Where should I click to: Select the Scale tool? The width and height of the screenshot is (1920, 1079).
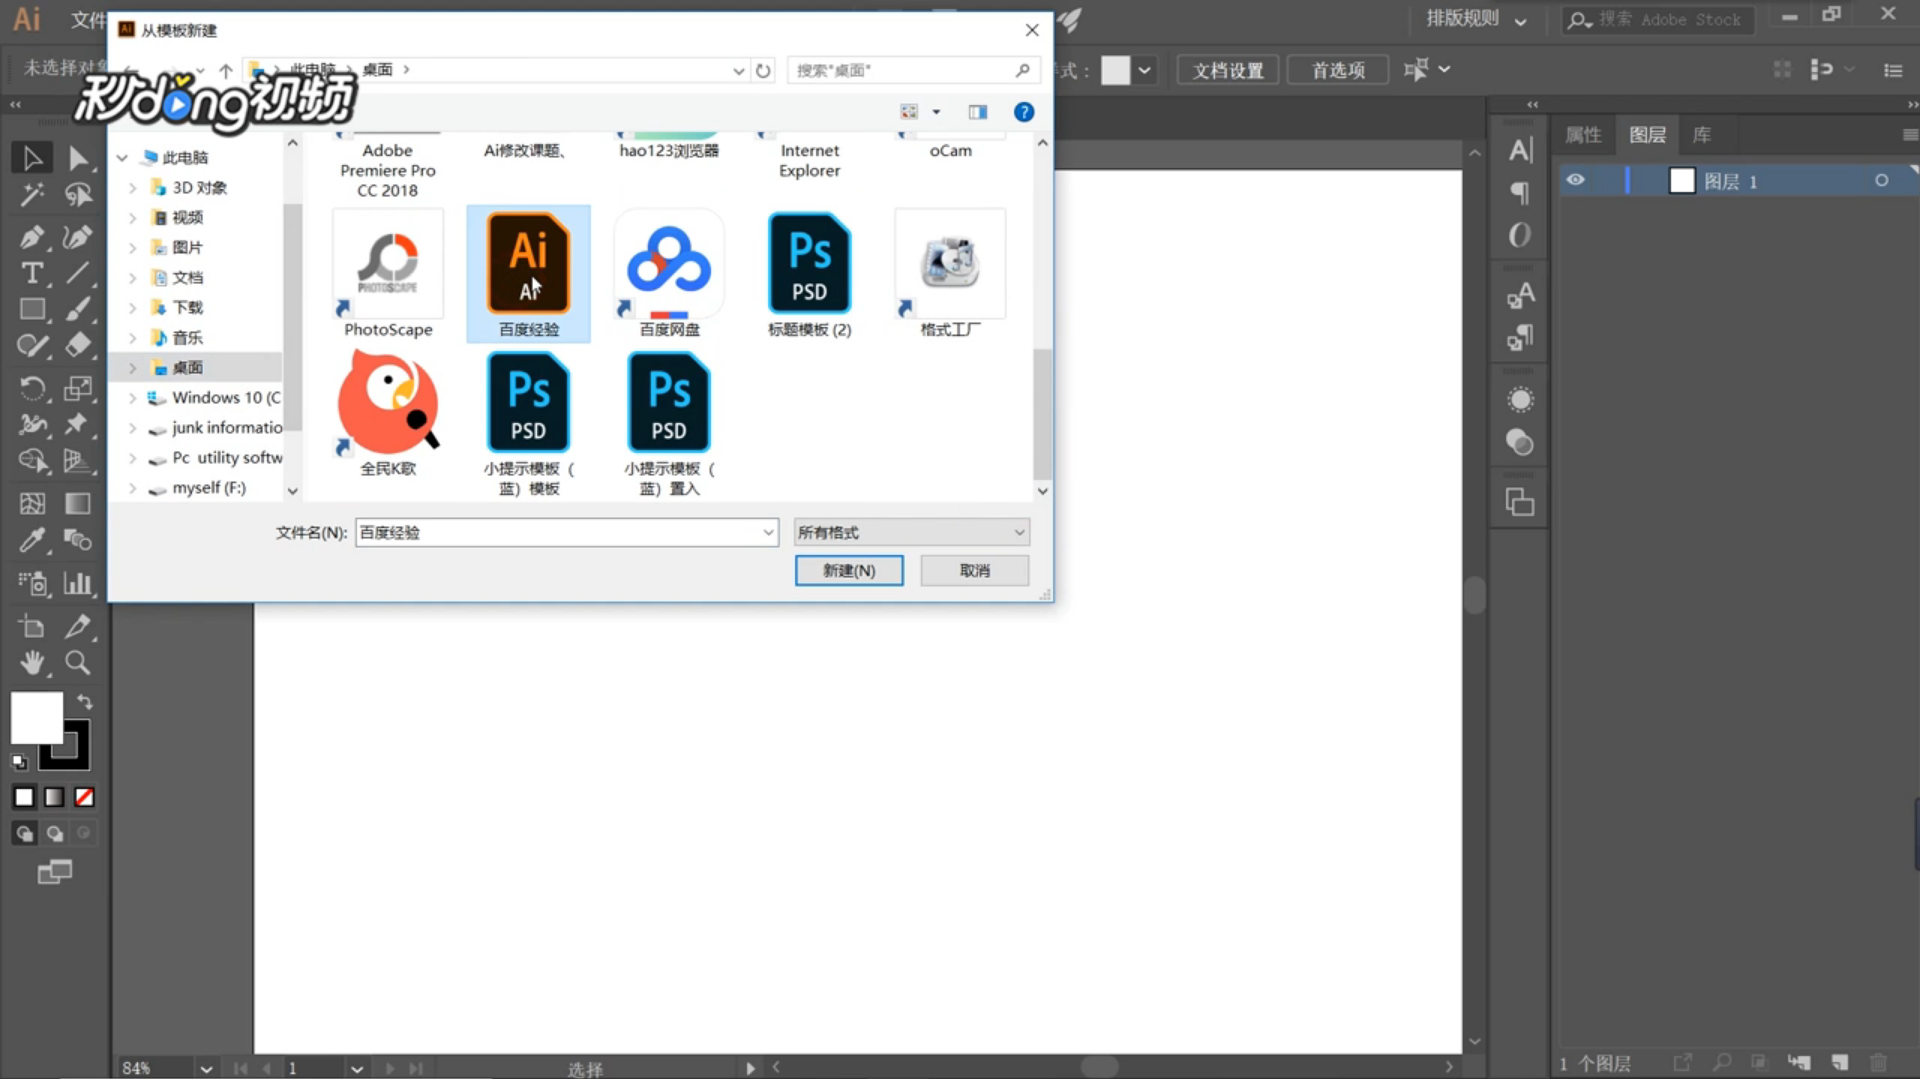pyautogui.click(x=78, y=388)
